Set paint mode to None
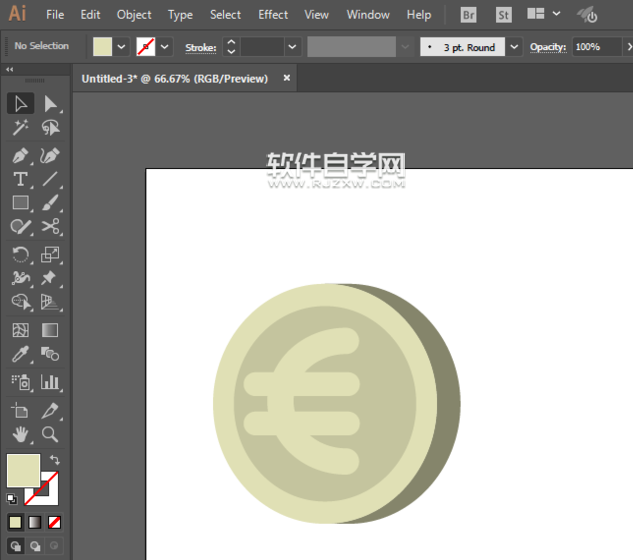Viewport: 633px width, 560px height. pyautogui.click(x=54, y=522)
